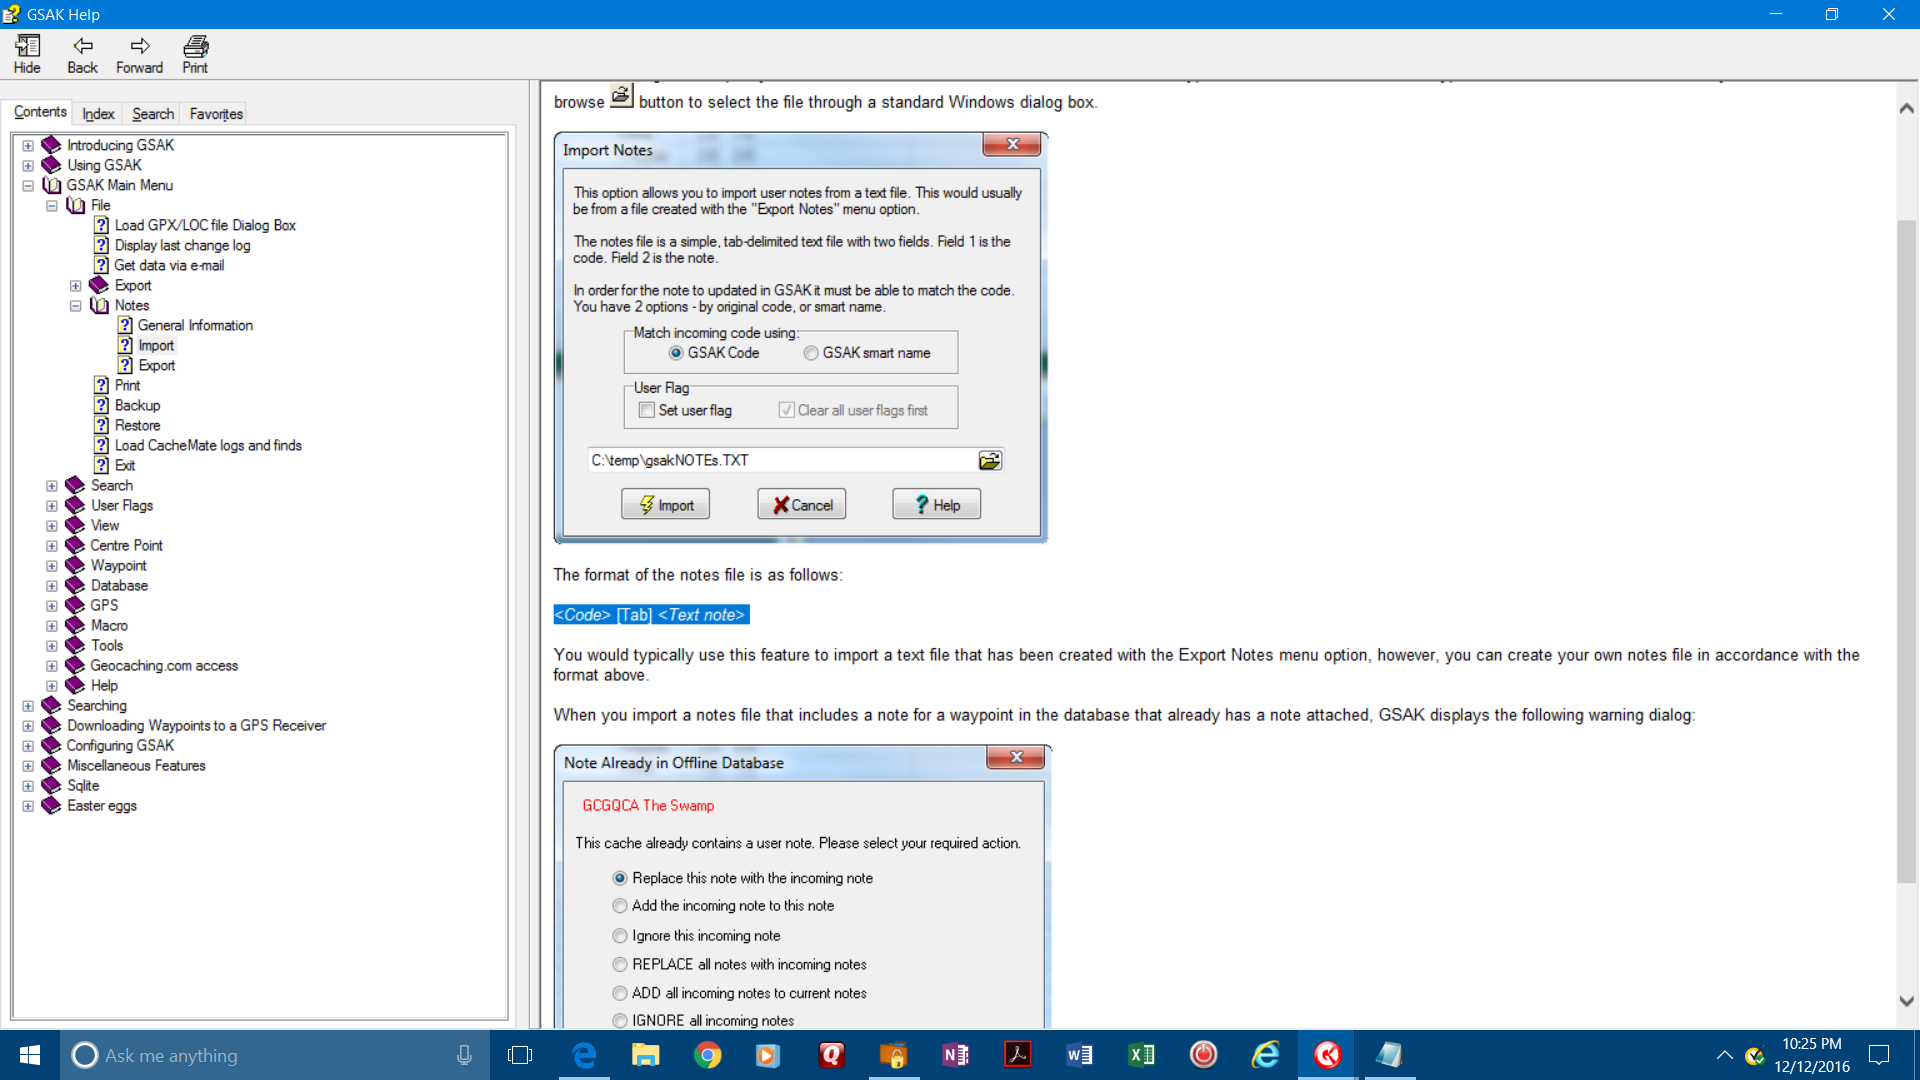Click the scroll down arrow of help pane

[x=1906, y=1001]
